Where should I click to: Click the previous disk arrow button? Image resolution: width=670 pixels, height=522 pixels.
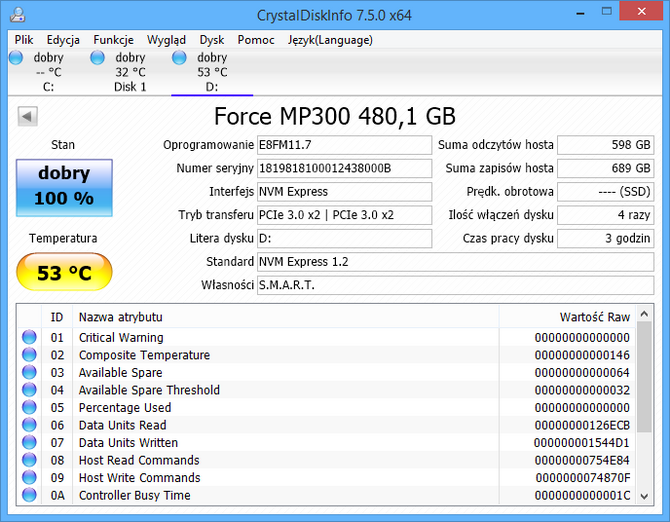27,116
